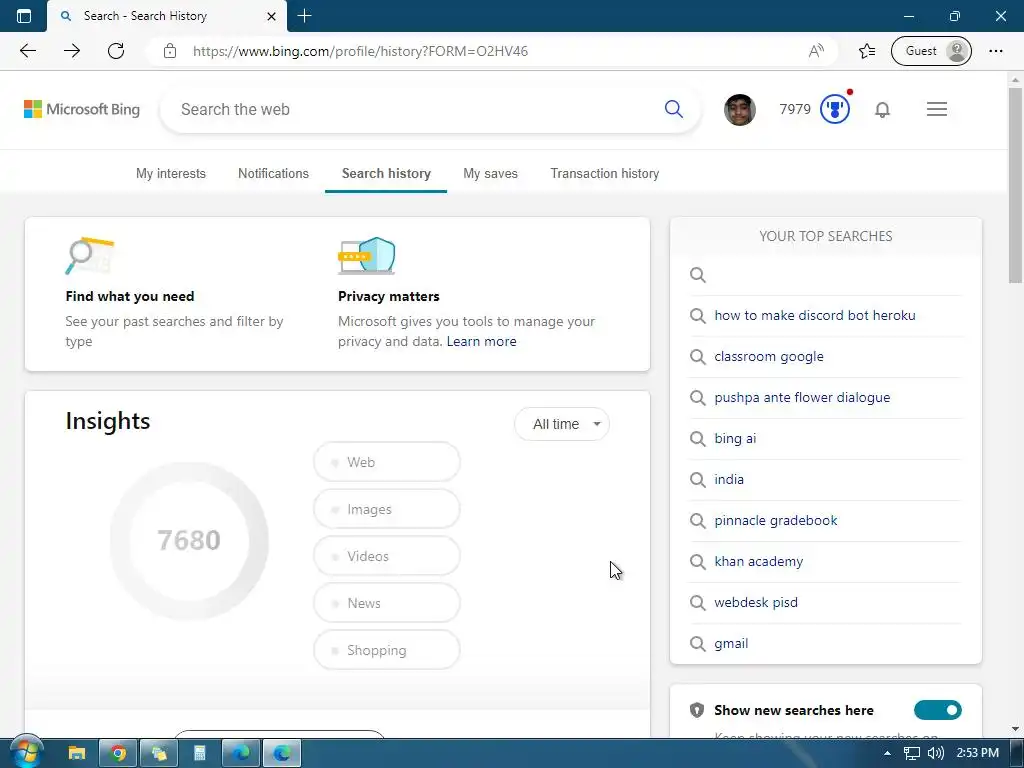Click the 7680 insights donut chart
Viewport: 1024px width, 768px height.
click(189, 541)
